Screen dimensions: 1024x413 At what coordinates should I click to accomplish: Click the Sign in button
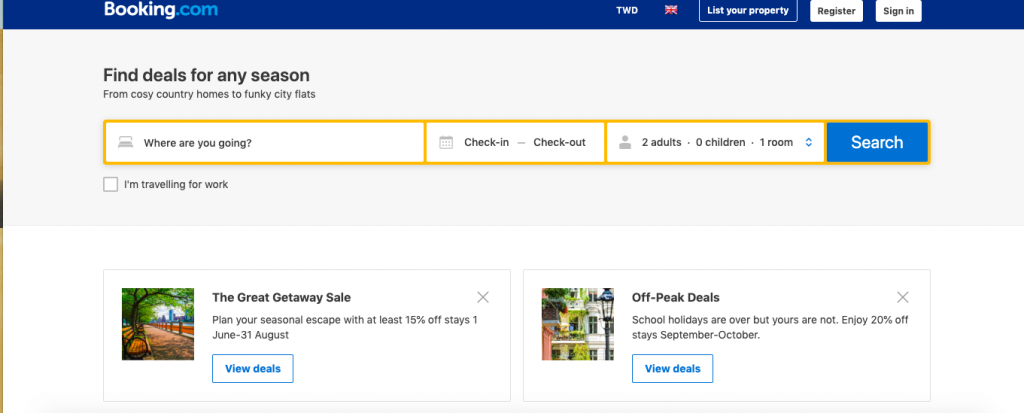click(x=899, y=11)
